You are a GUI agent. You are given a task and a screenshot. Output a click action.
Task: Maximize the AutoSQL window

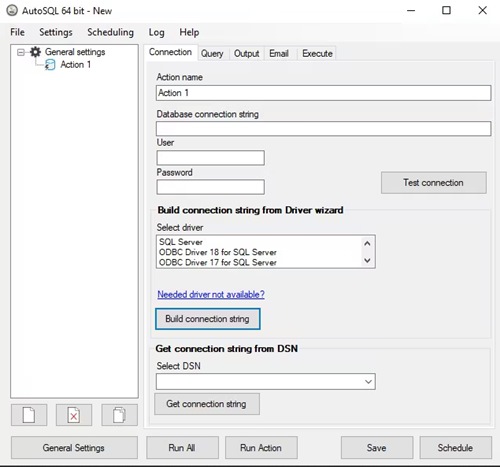coord(446,11)
